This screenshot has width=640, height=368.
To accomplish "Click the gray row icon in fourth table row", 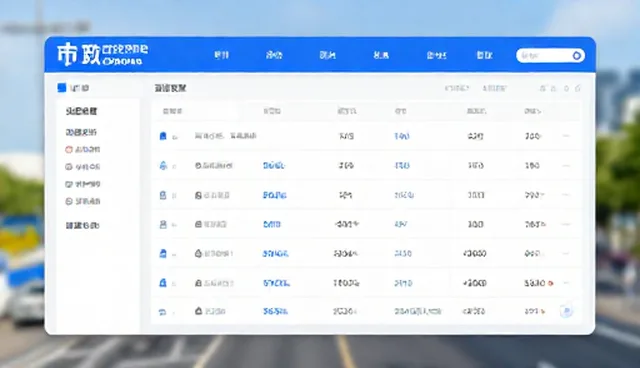I will click(x=163, y=224).
